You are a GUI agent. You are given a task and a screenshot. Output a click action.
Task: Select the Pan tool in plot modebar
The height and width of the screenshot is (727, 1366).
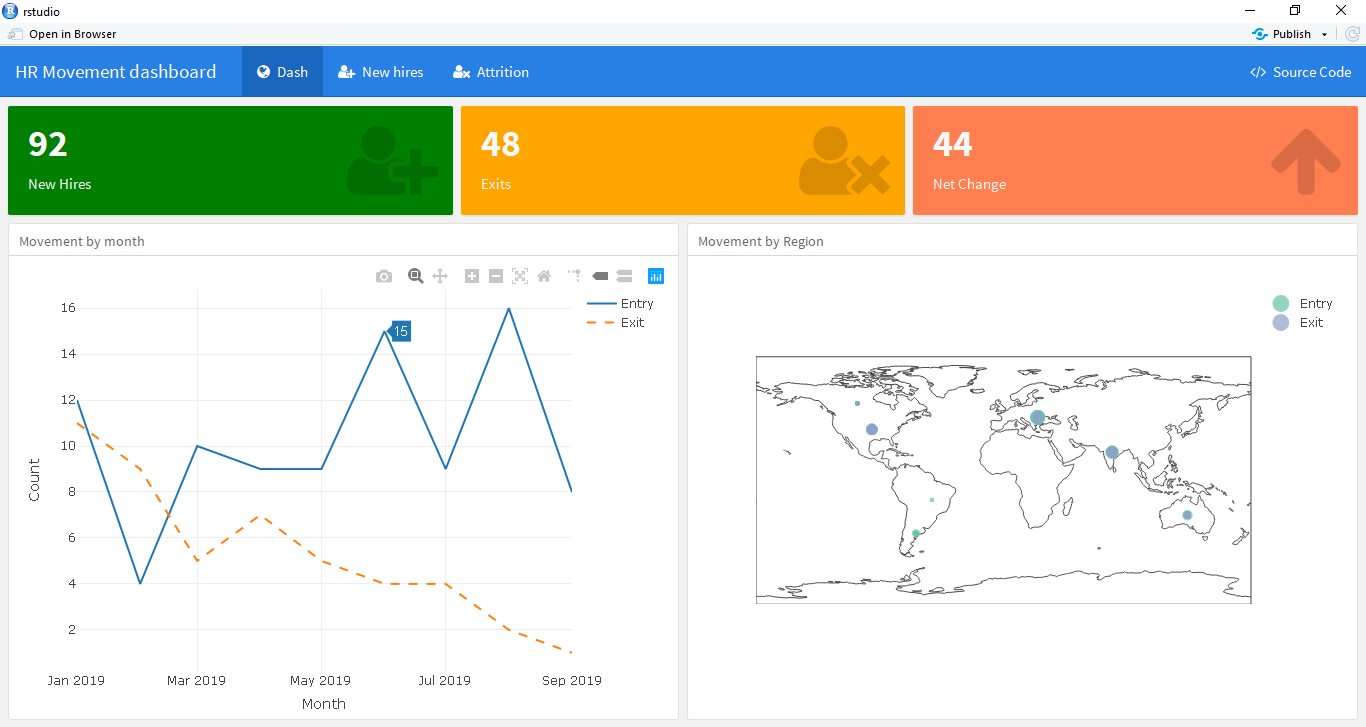tap(440, 276)
